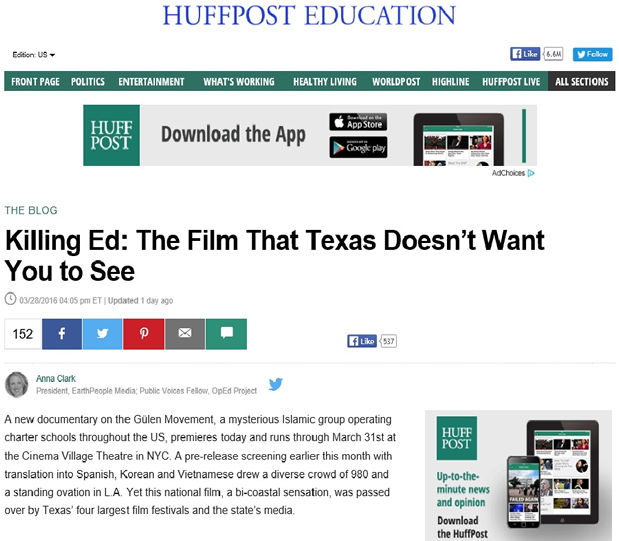Share article on Facebook
The width and height of the screenshot is (619, 541).
(x=62, y=334)
